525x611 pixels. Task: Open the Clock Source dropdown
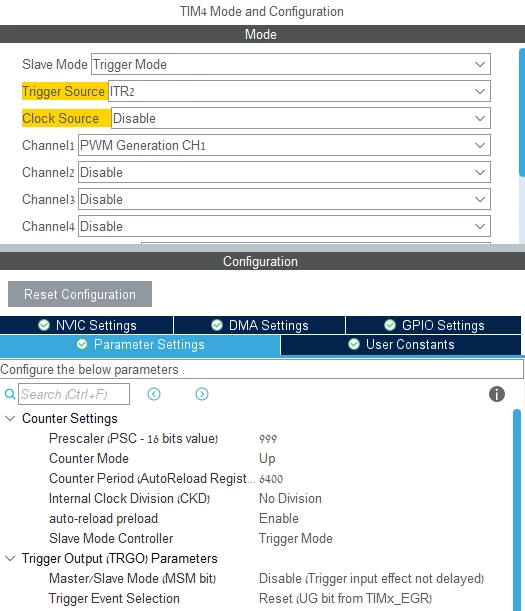[x=301, y=118]
